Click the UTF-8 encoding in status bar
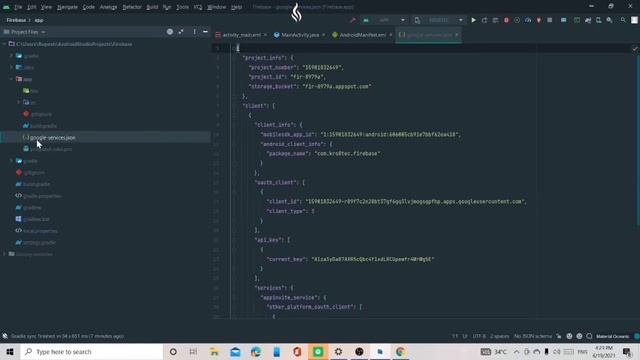640x360 pixels. pos(479,336)
